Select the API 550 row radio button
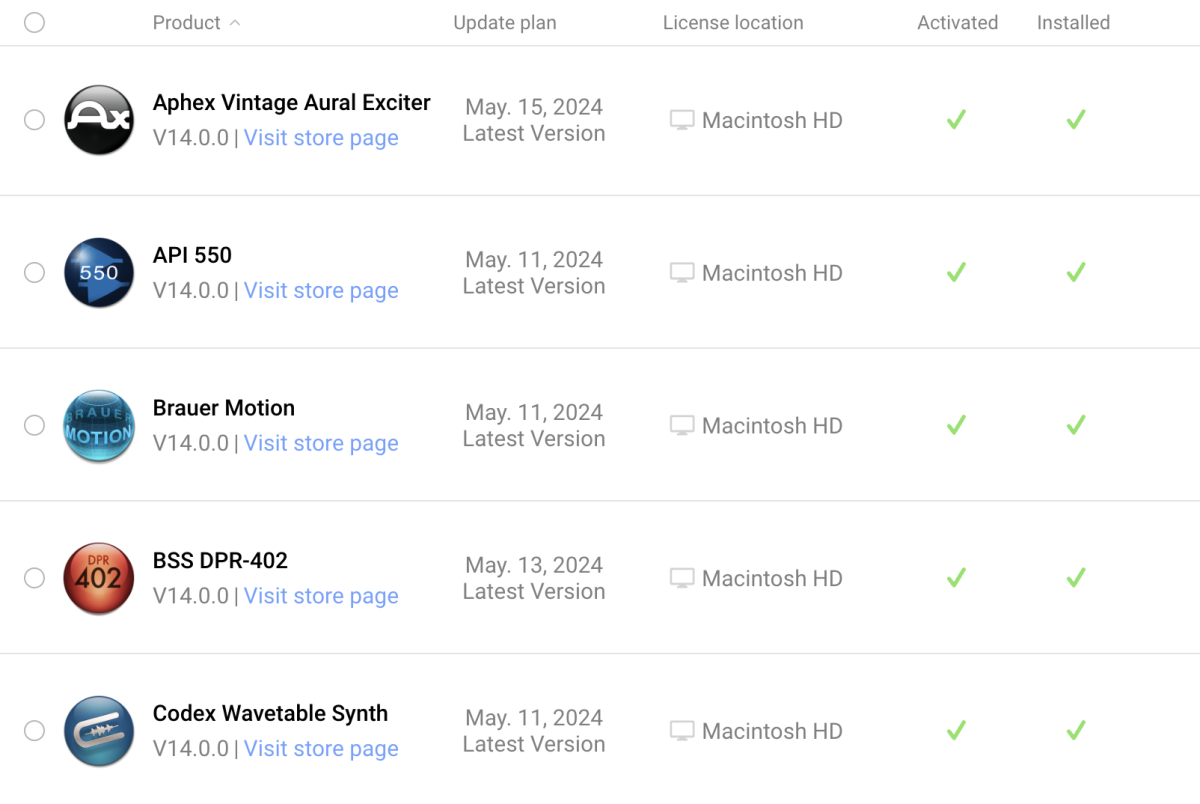Viewport: 1200px width, 804px height. point(34,272)
